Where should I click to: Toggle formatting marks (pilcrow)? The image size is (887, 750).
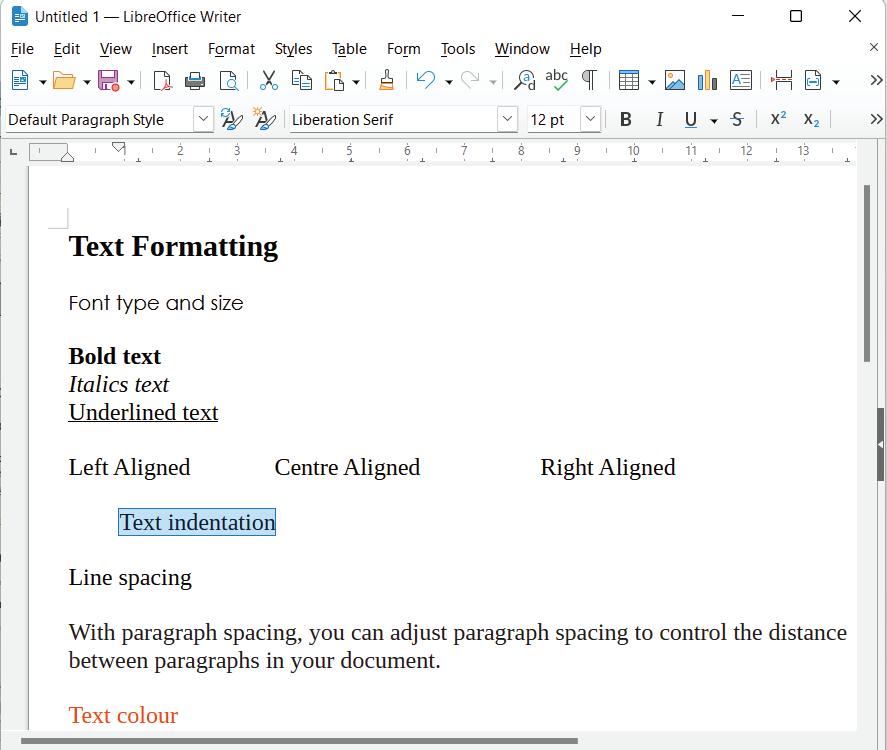(x=589, y=80)
